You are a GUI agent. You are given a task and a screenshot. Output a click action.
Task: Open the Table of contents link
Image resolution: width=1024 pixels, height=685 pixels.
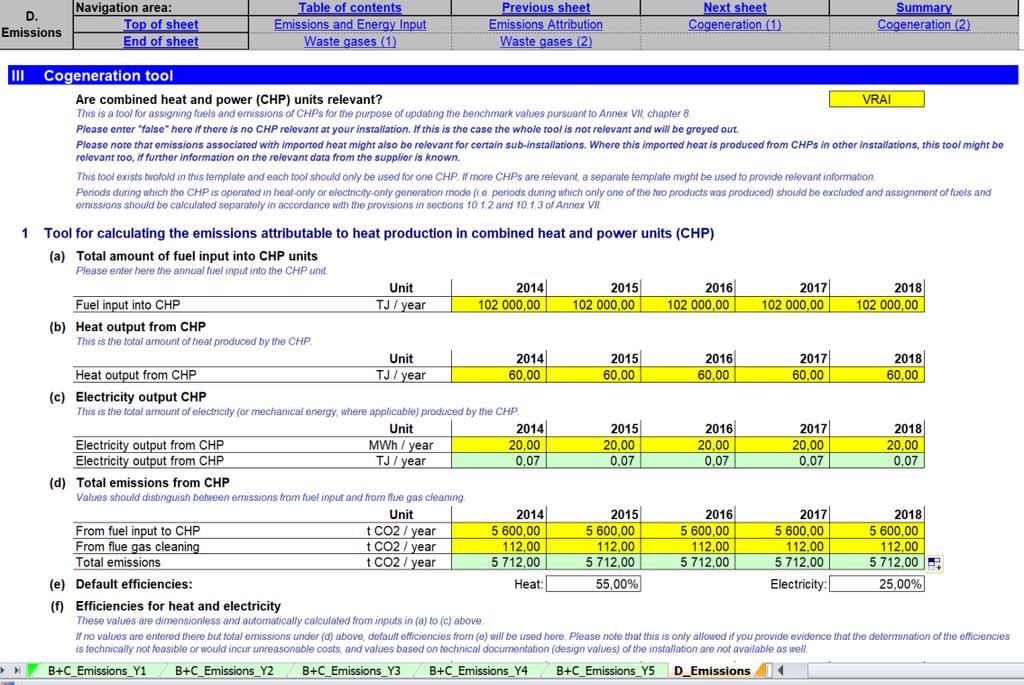350,8
